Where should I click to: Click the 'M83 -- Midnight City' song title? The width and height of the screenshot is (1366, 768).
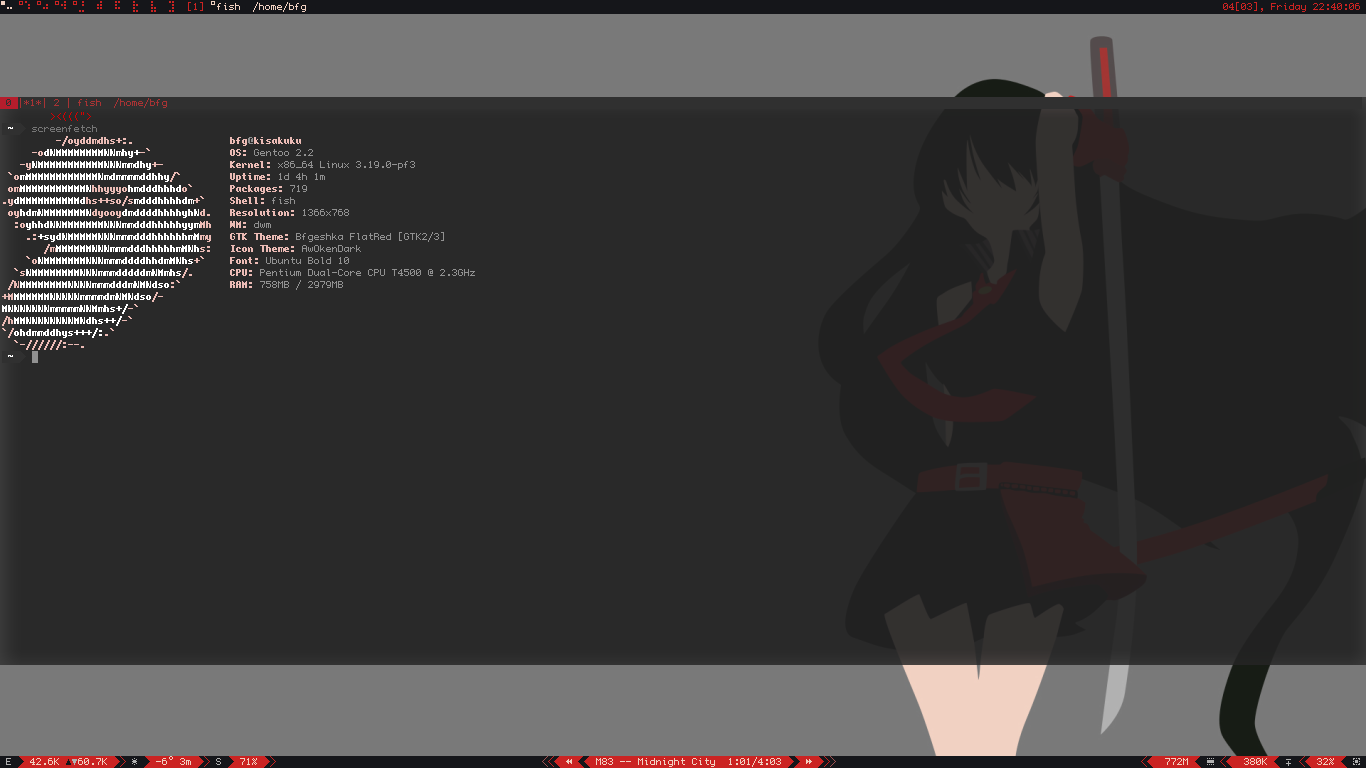pyautogui.click(x=655, y=762)
